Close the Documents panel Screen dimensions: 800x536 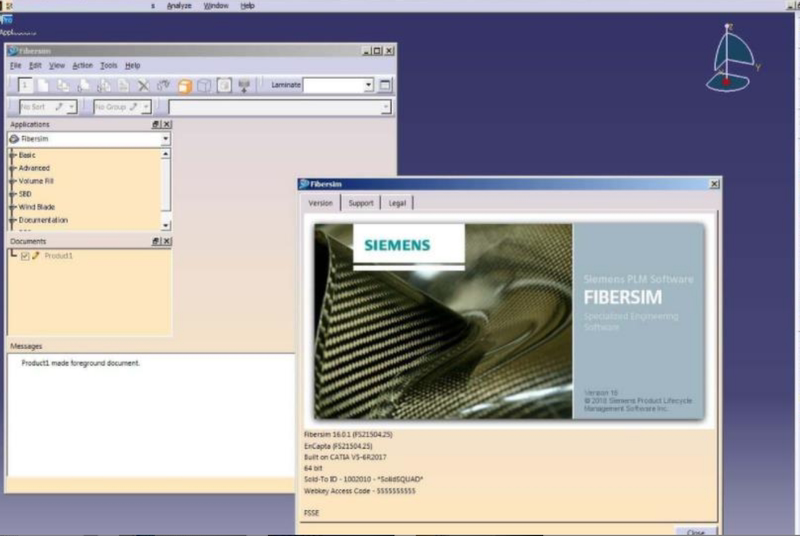click(166, 241)
